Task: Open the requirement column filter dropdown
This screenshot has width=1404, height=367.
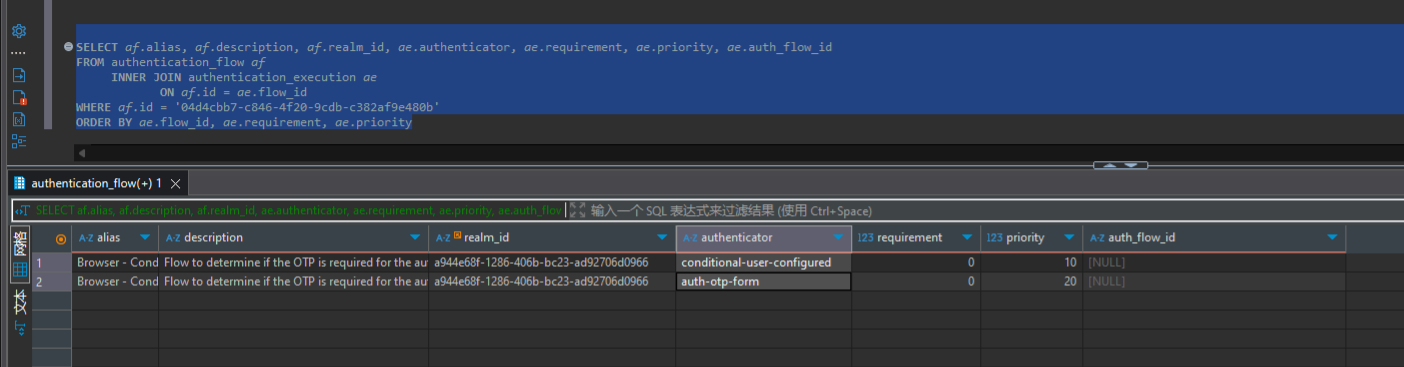Action: tap(966, 238)
